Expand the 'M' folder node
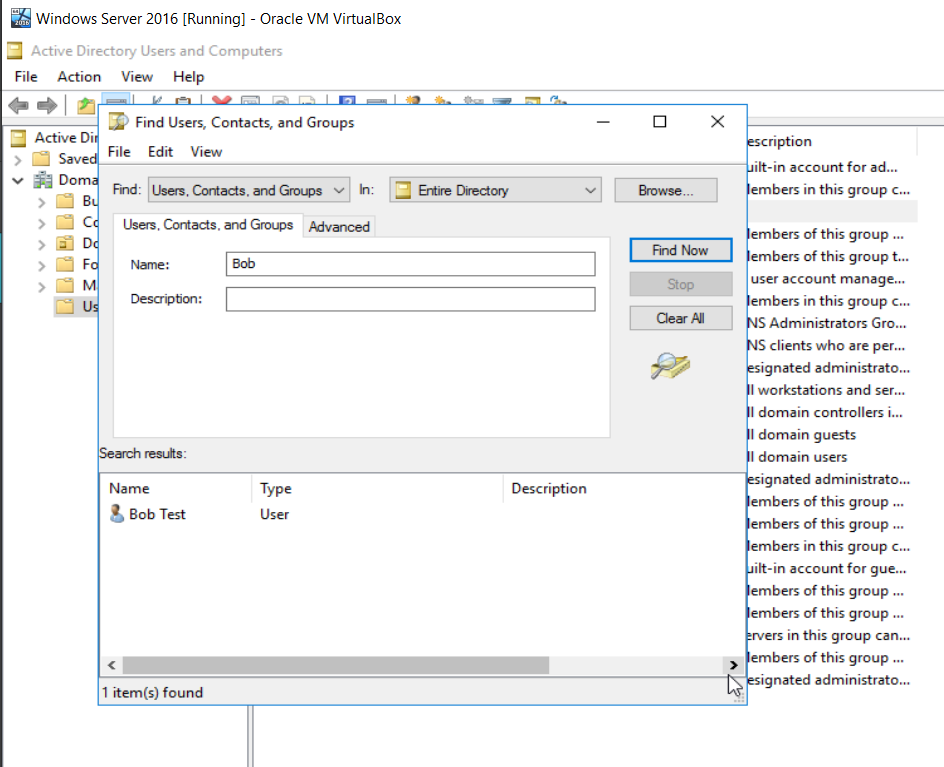This screenshot has height=767, width=944. pos(41,287)
